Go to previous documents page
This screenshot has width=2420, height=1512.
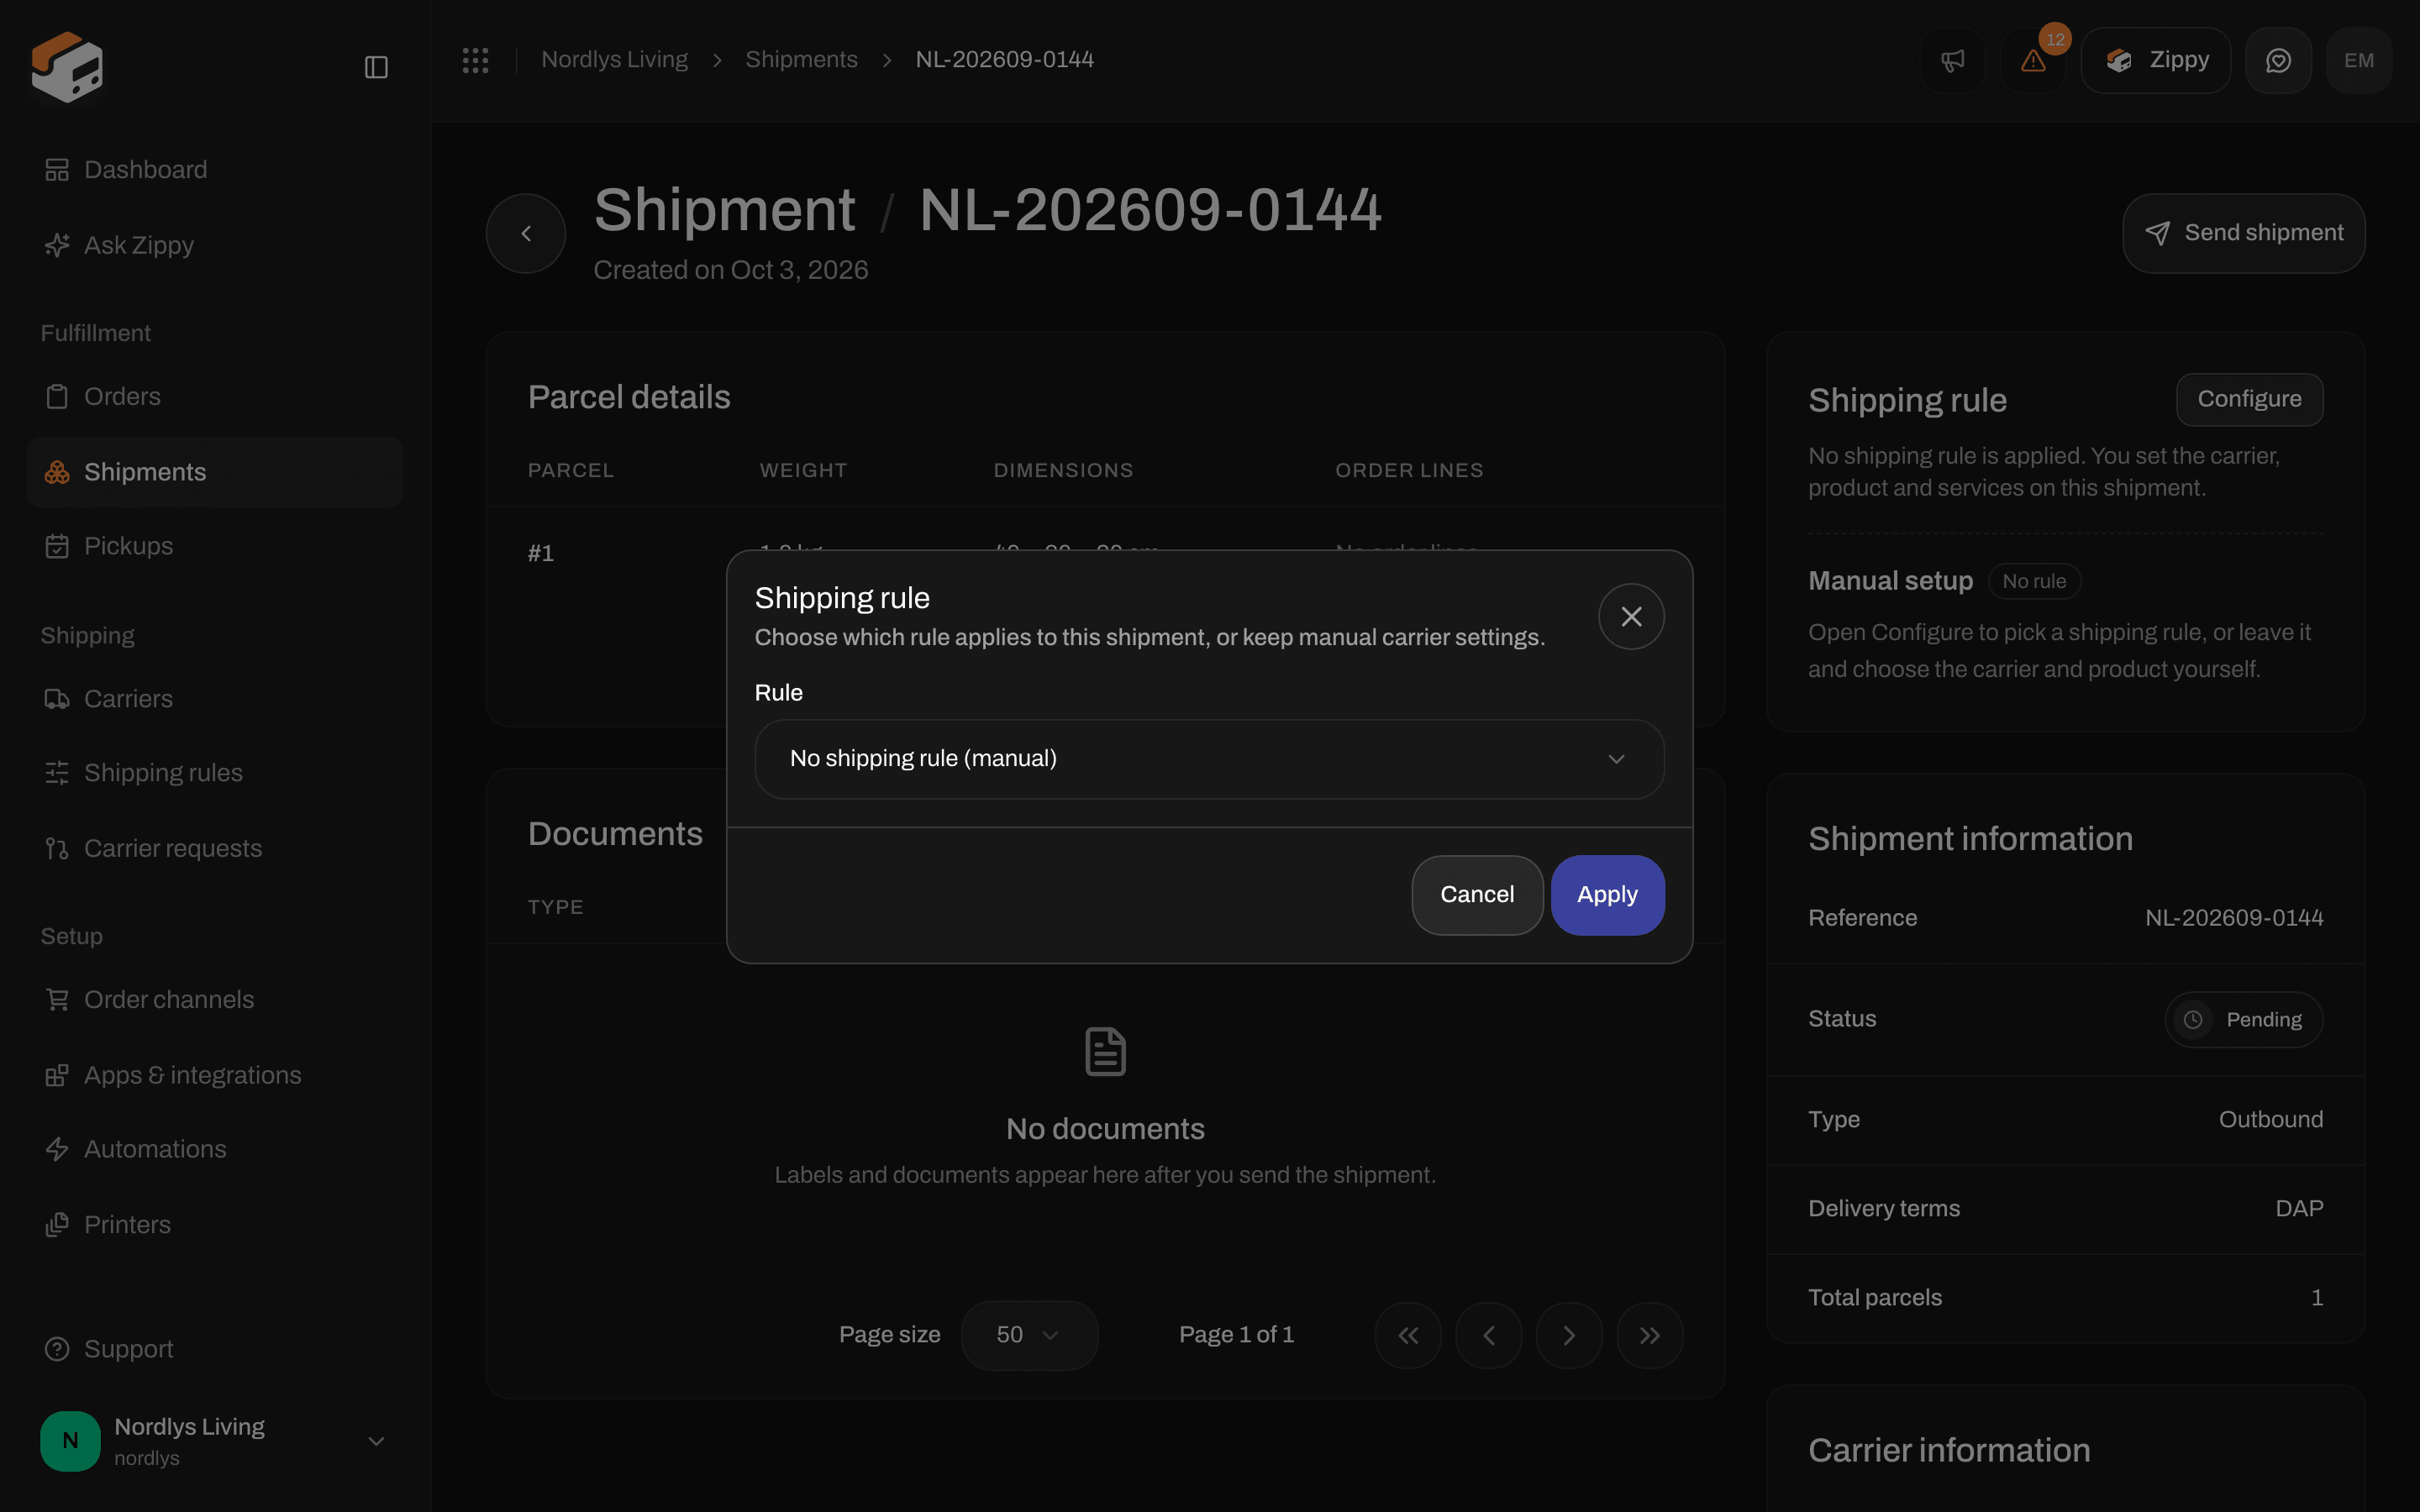pos(1489,1335)
